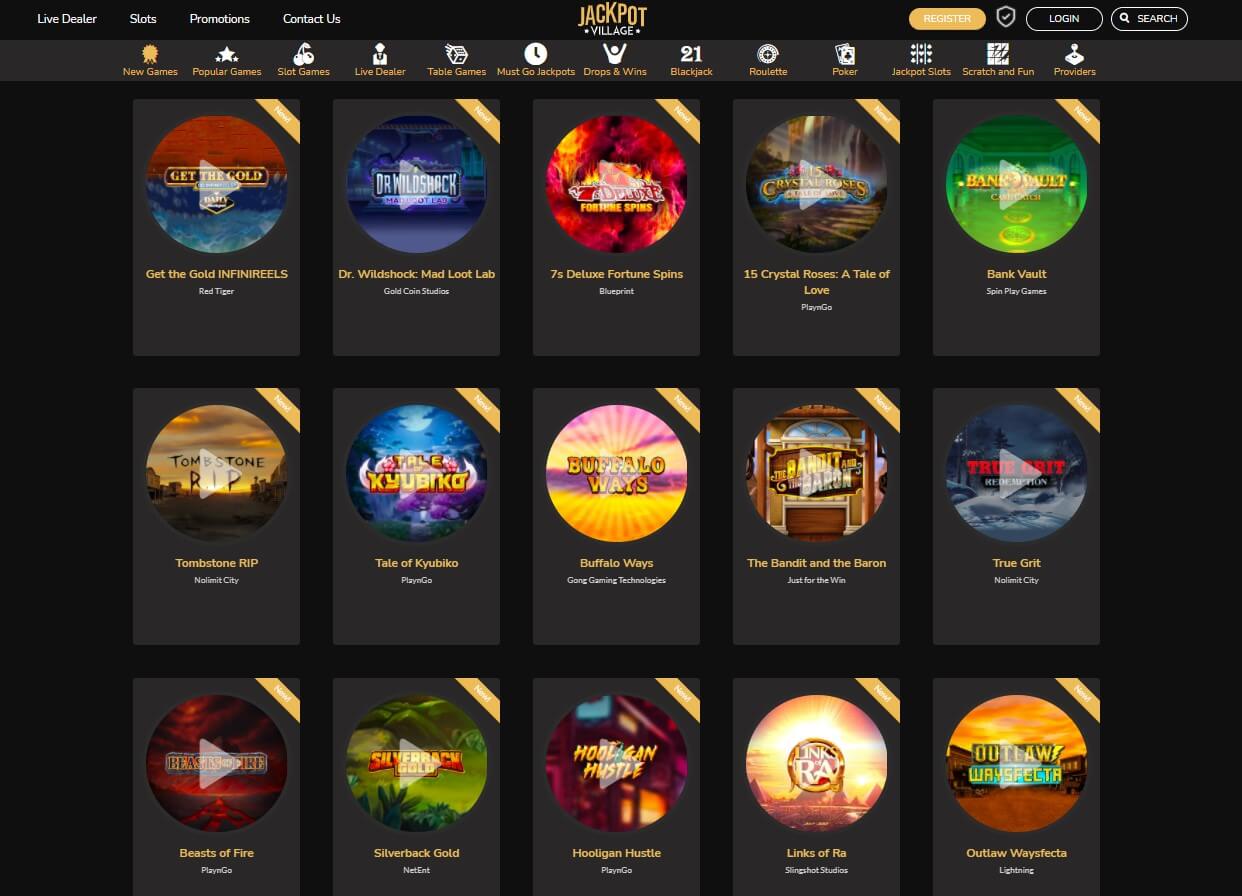1242x896 pixels.
Task: Play the Hooligan Hustle thumbnail
Action: click(616, 763)
